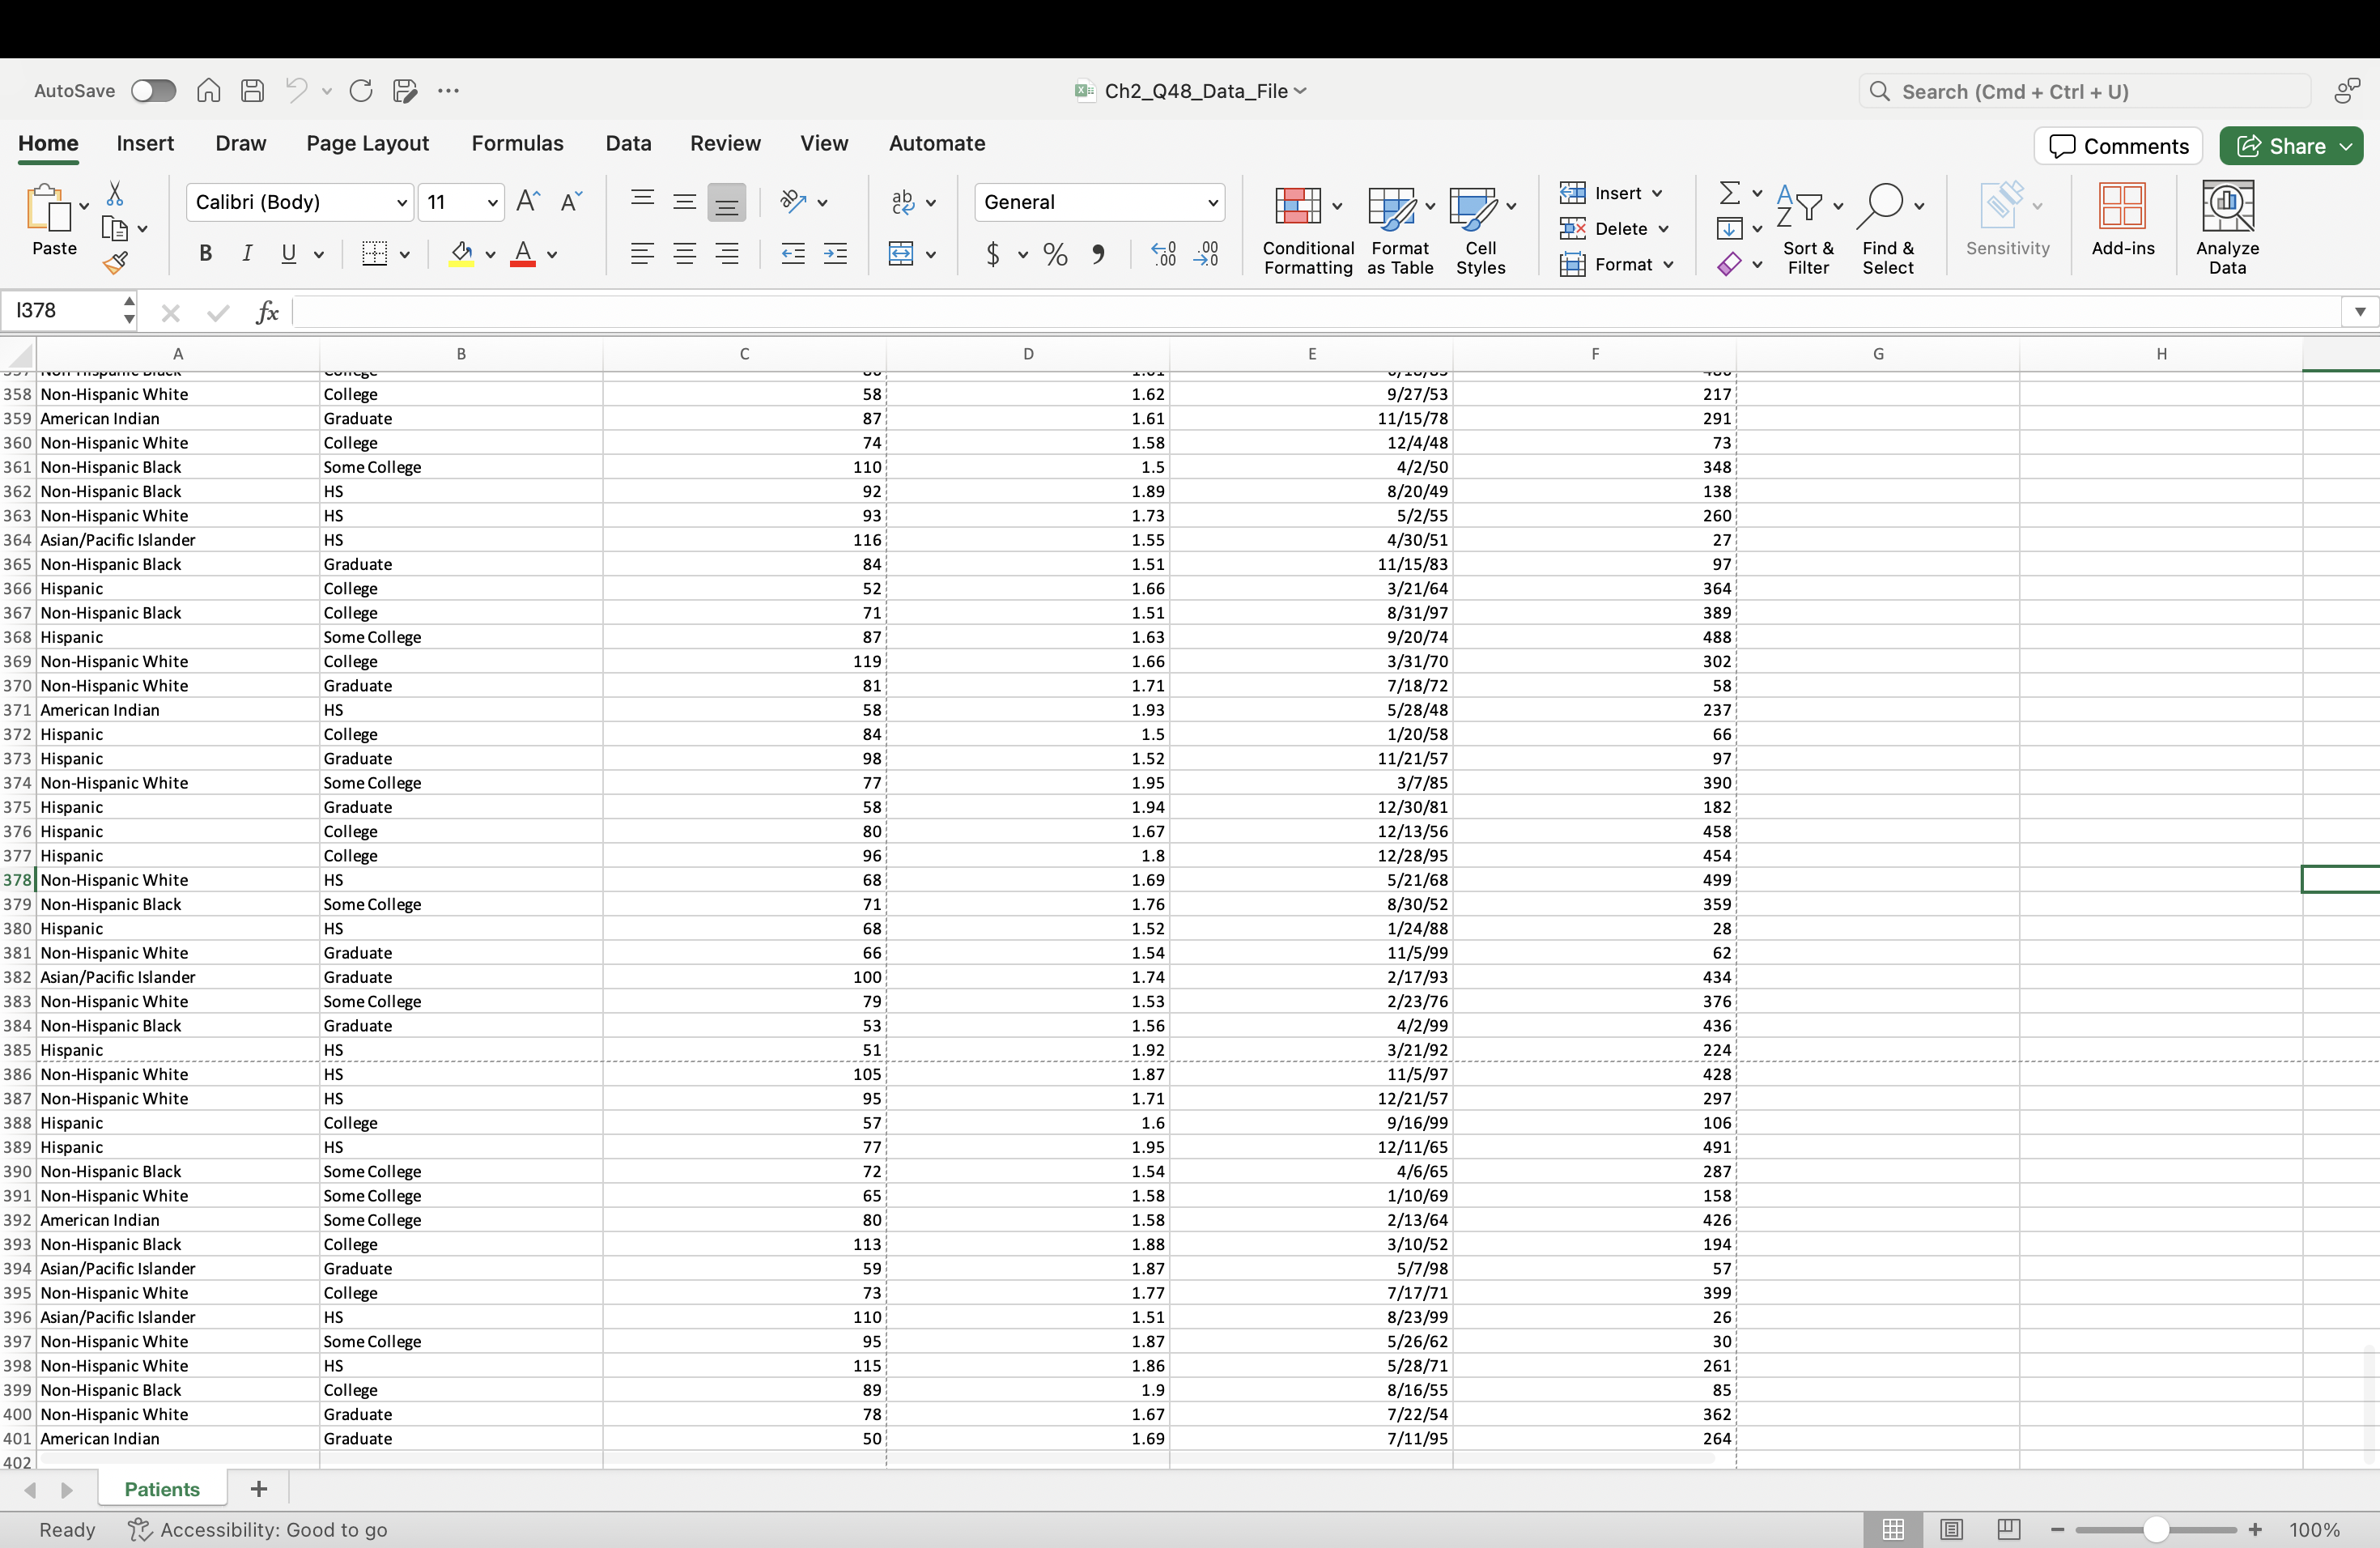Image resolution: width=2380 pixels, height=1548 pixels.
Task: Click the Format Painter brush icon
Action: click(x=115, y=263)
